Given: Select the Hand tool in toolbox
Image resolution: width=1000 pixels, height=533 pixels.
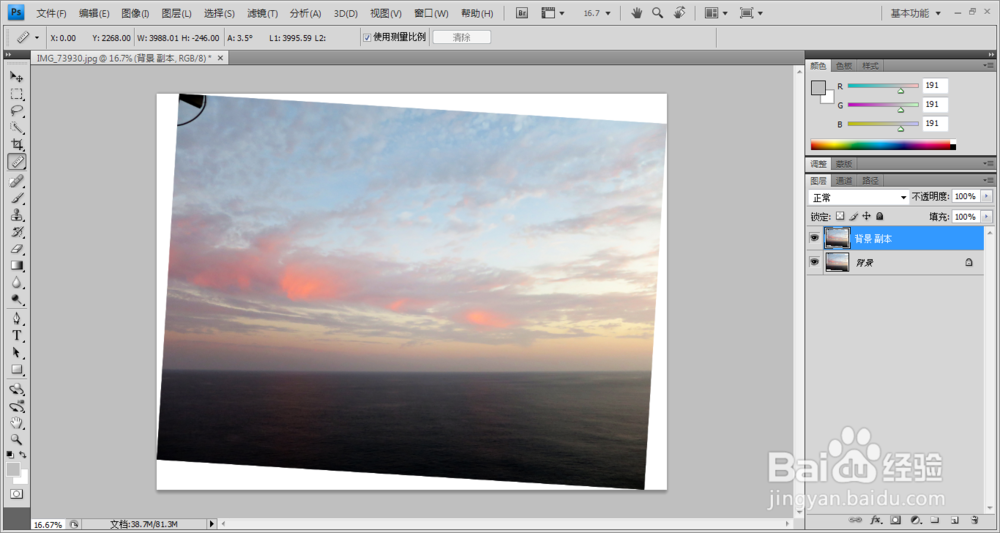Looking at the screenshot, I should click(x=17, y=423).
